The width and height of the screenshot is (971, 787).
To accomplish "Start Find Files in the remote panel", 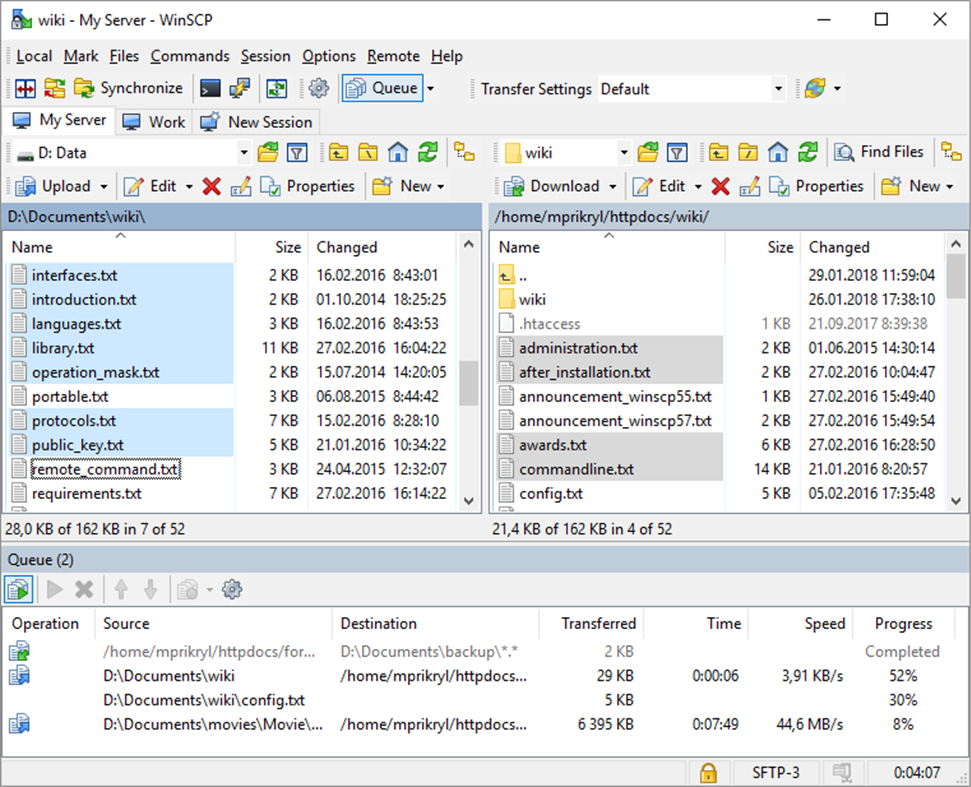I will click(878, 152).
